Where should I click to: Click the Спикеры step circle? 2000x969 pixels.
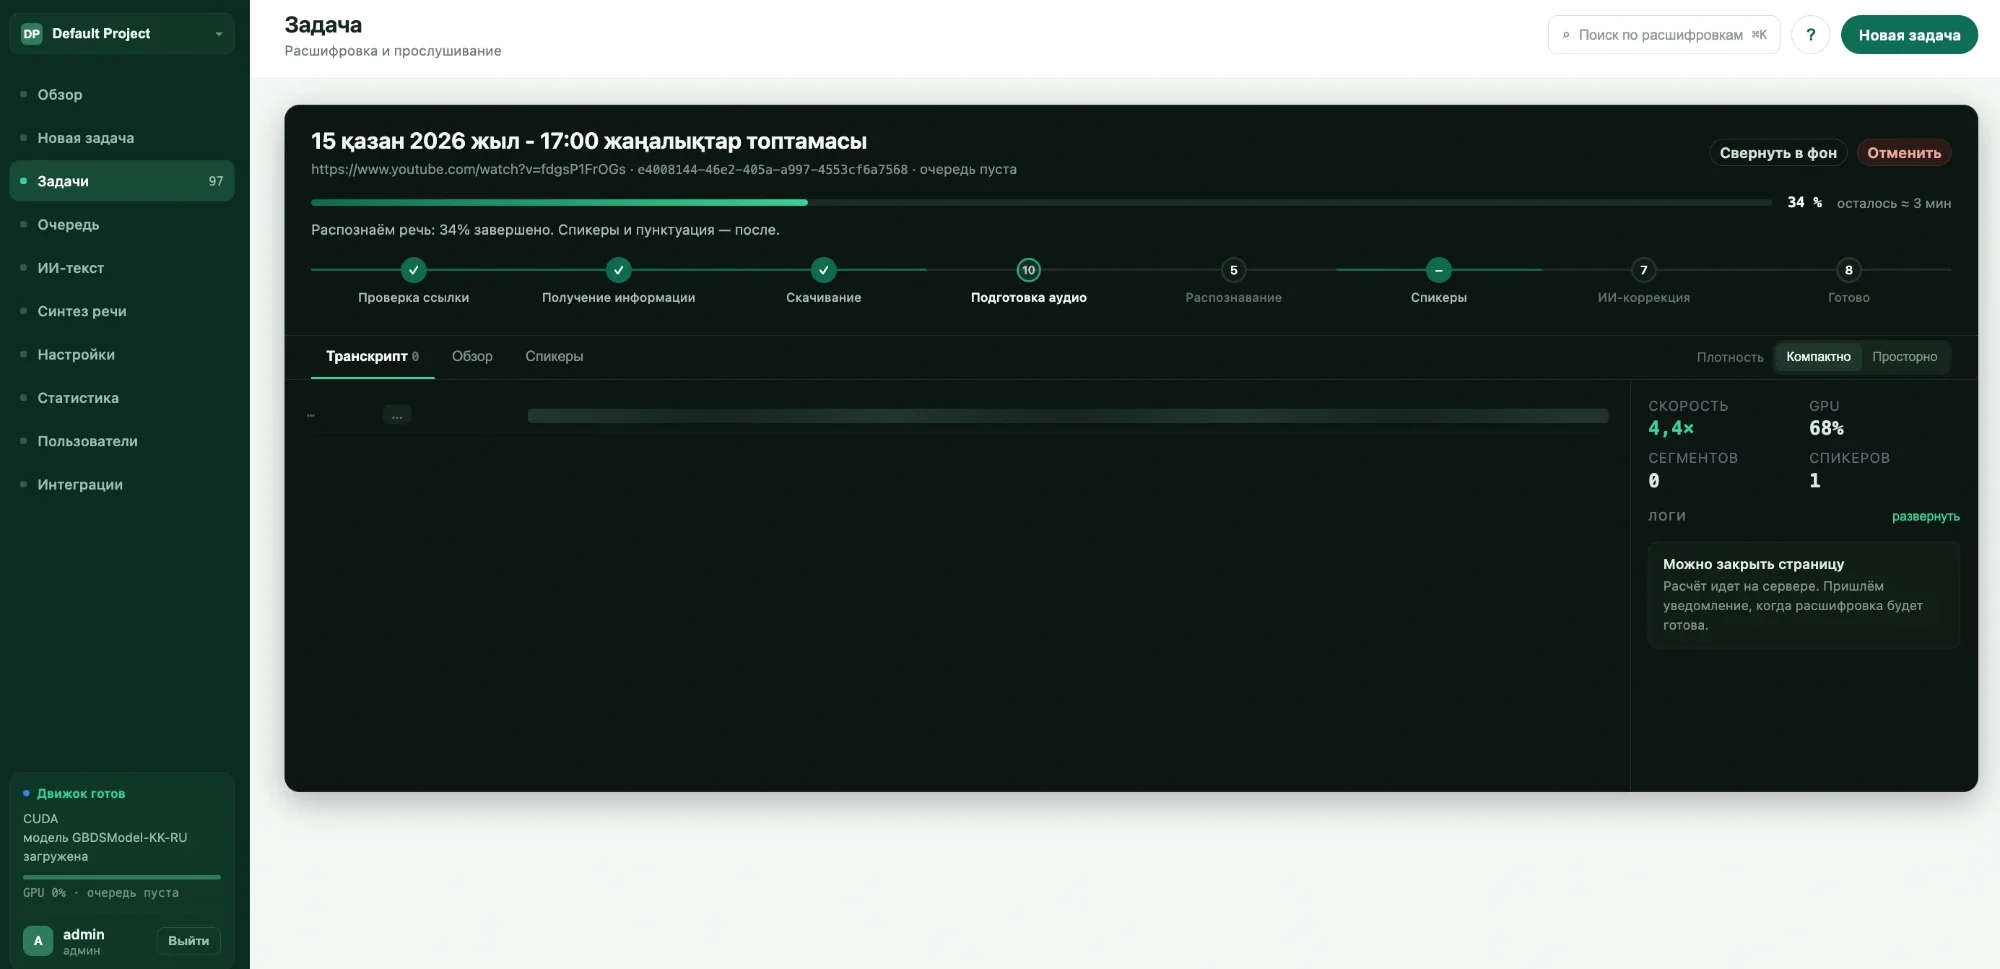click(1439, 270)
